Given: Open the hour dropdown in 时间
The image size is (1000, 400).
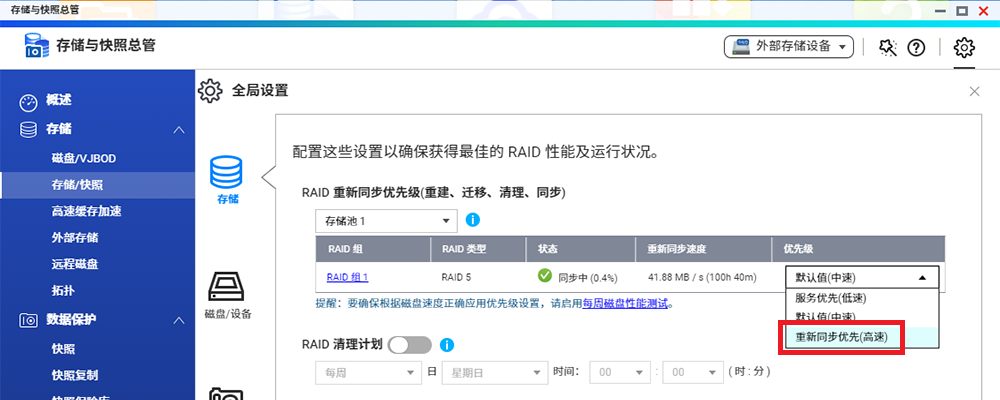Looking at the screenshot, I should tap(619, 373).
